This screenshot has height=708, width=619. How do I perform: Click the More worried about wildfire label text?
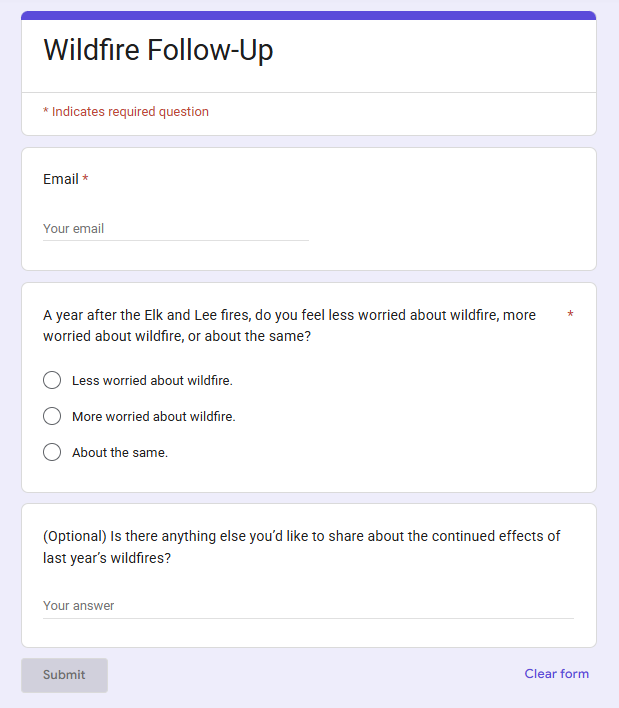[154, 416]
